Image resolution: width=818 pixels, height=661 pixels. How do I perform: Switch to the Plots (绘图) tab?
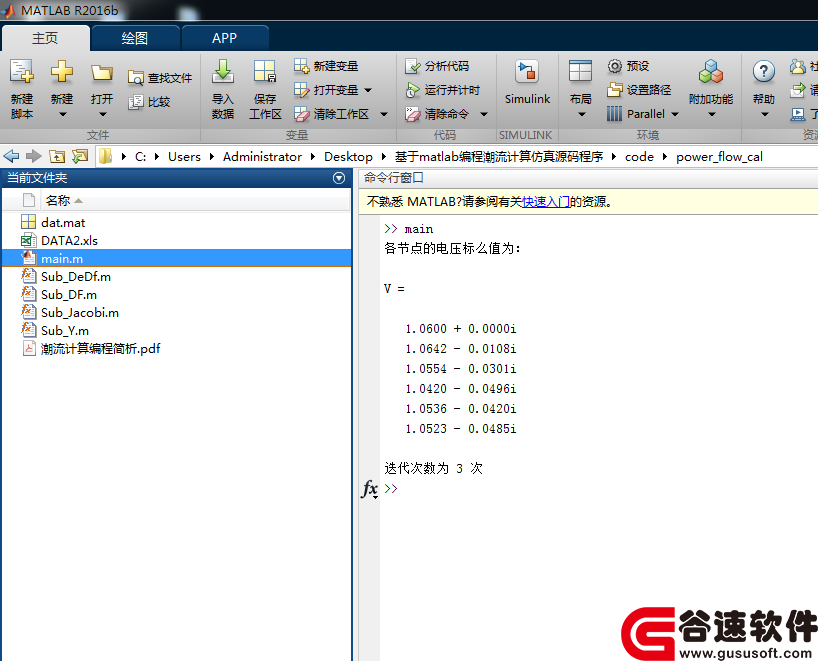coord(135,38)
